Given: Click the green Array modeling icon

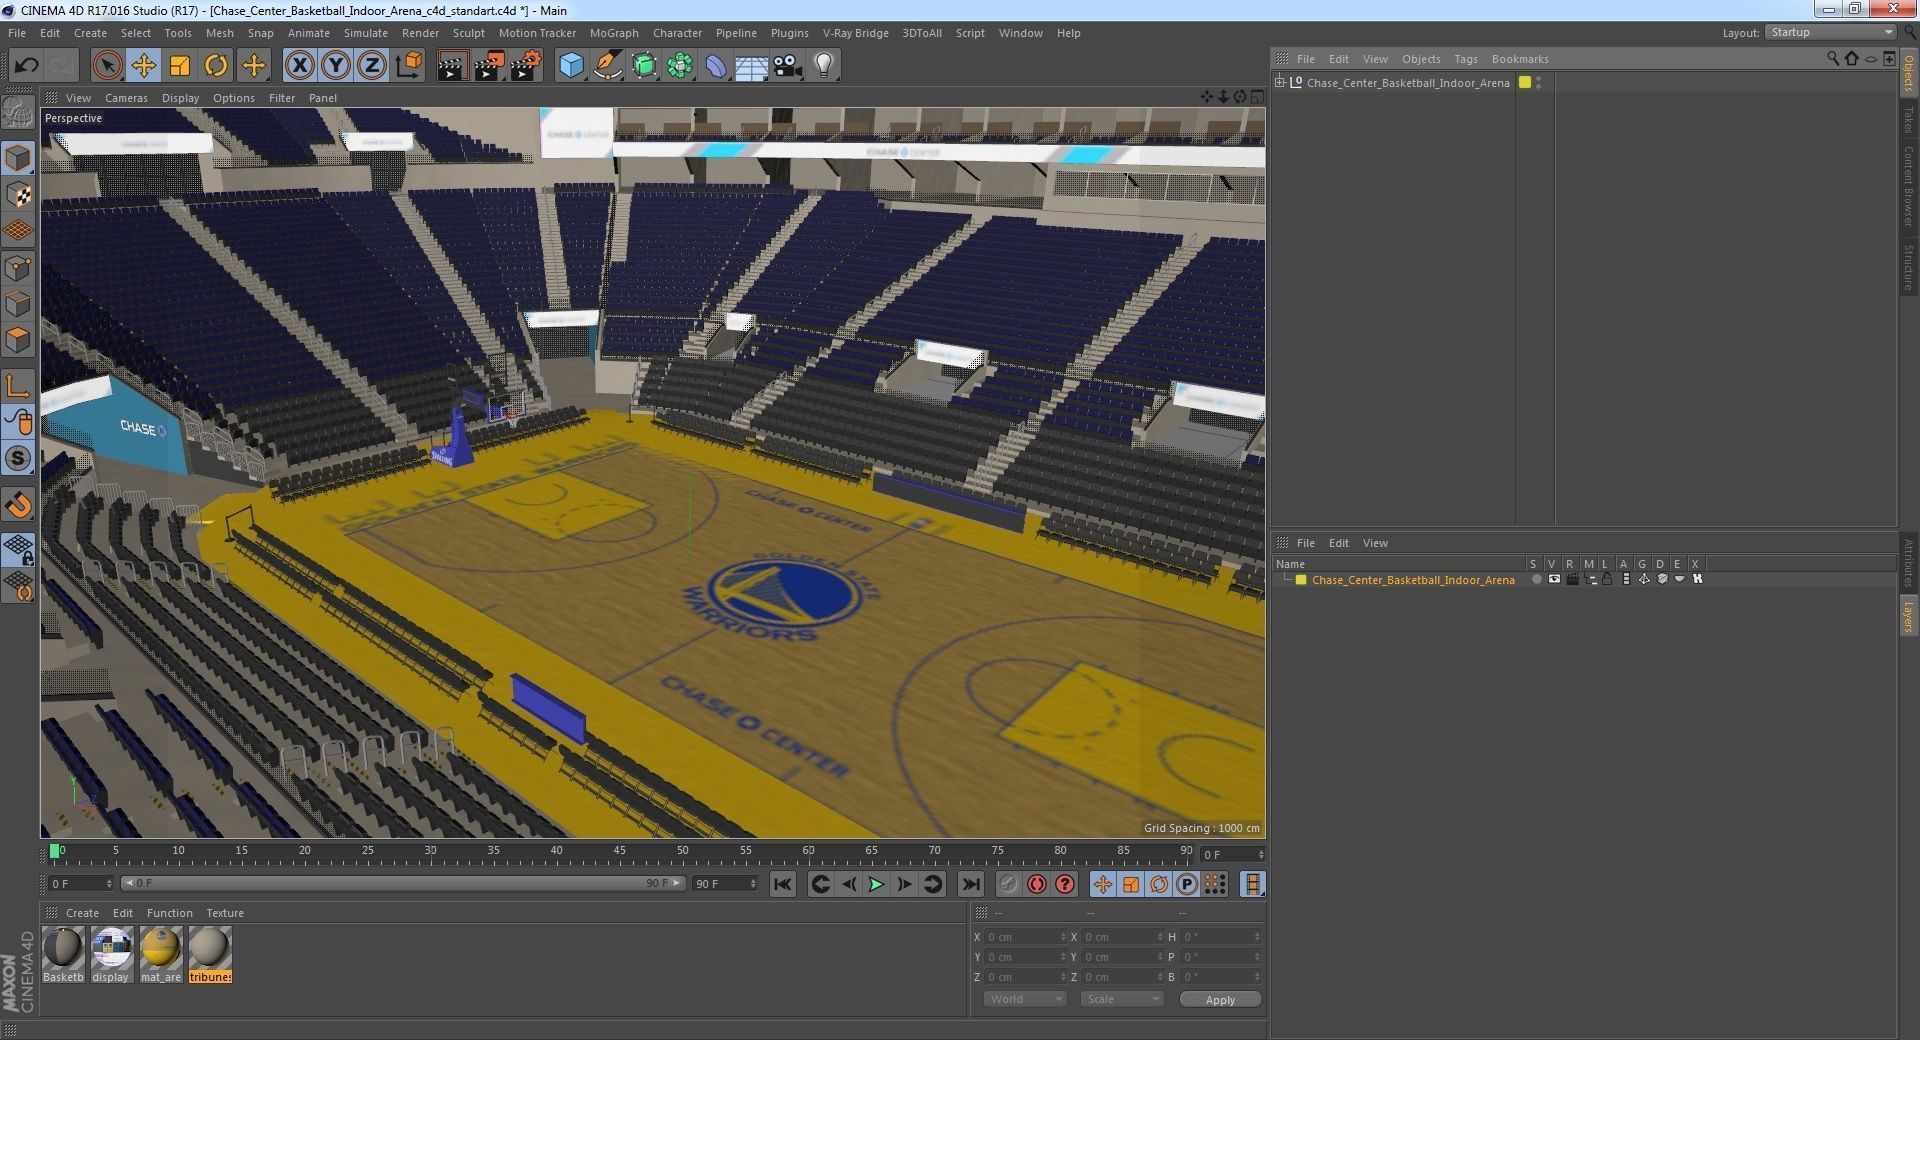Looking at the screenshot, I should click(x=680, y=66).
